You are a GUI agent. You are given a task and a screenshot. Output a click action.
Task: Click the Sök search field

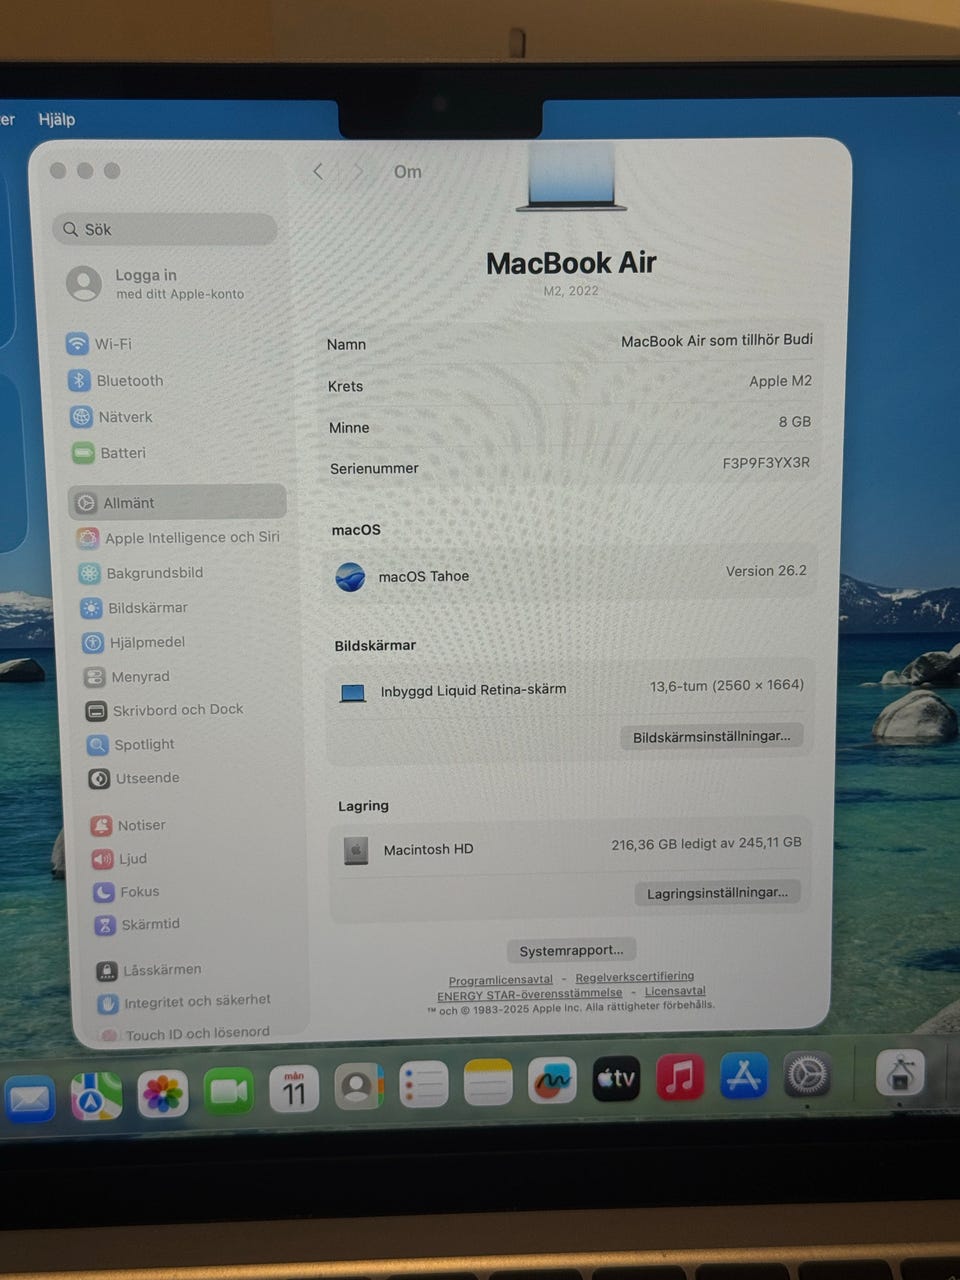pos(164,229)
